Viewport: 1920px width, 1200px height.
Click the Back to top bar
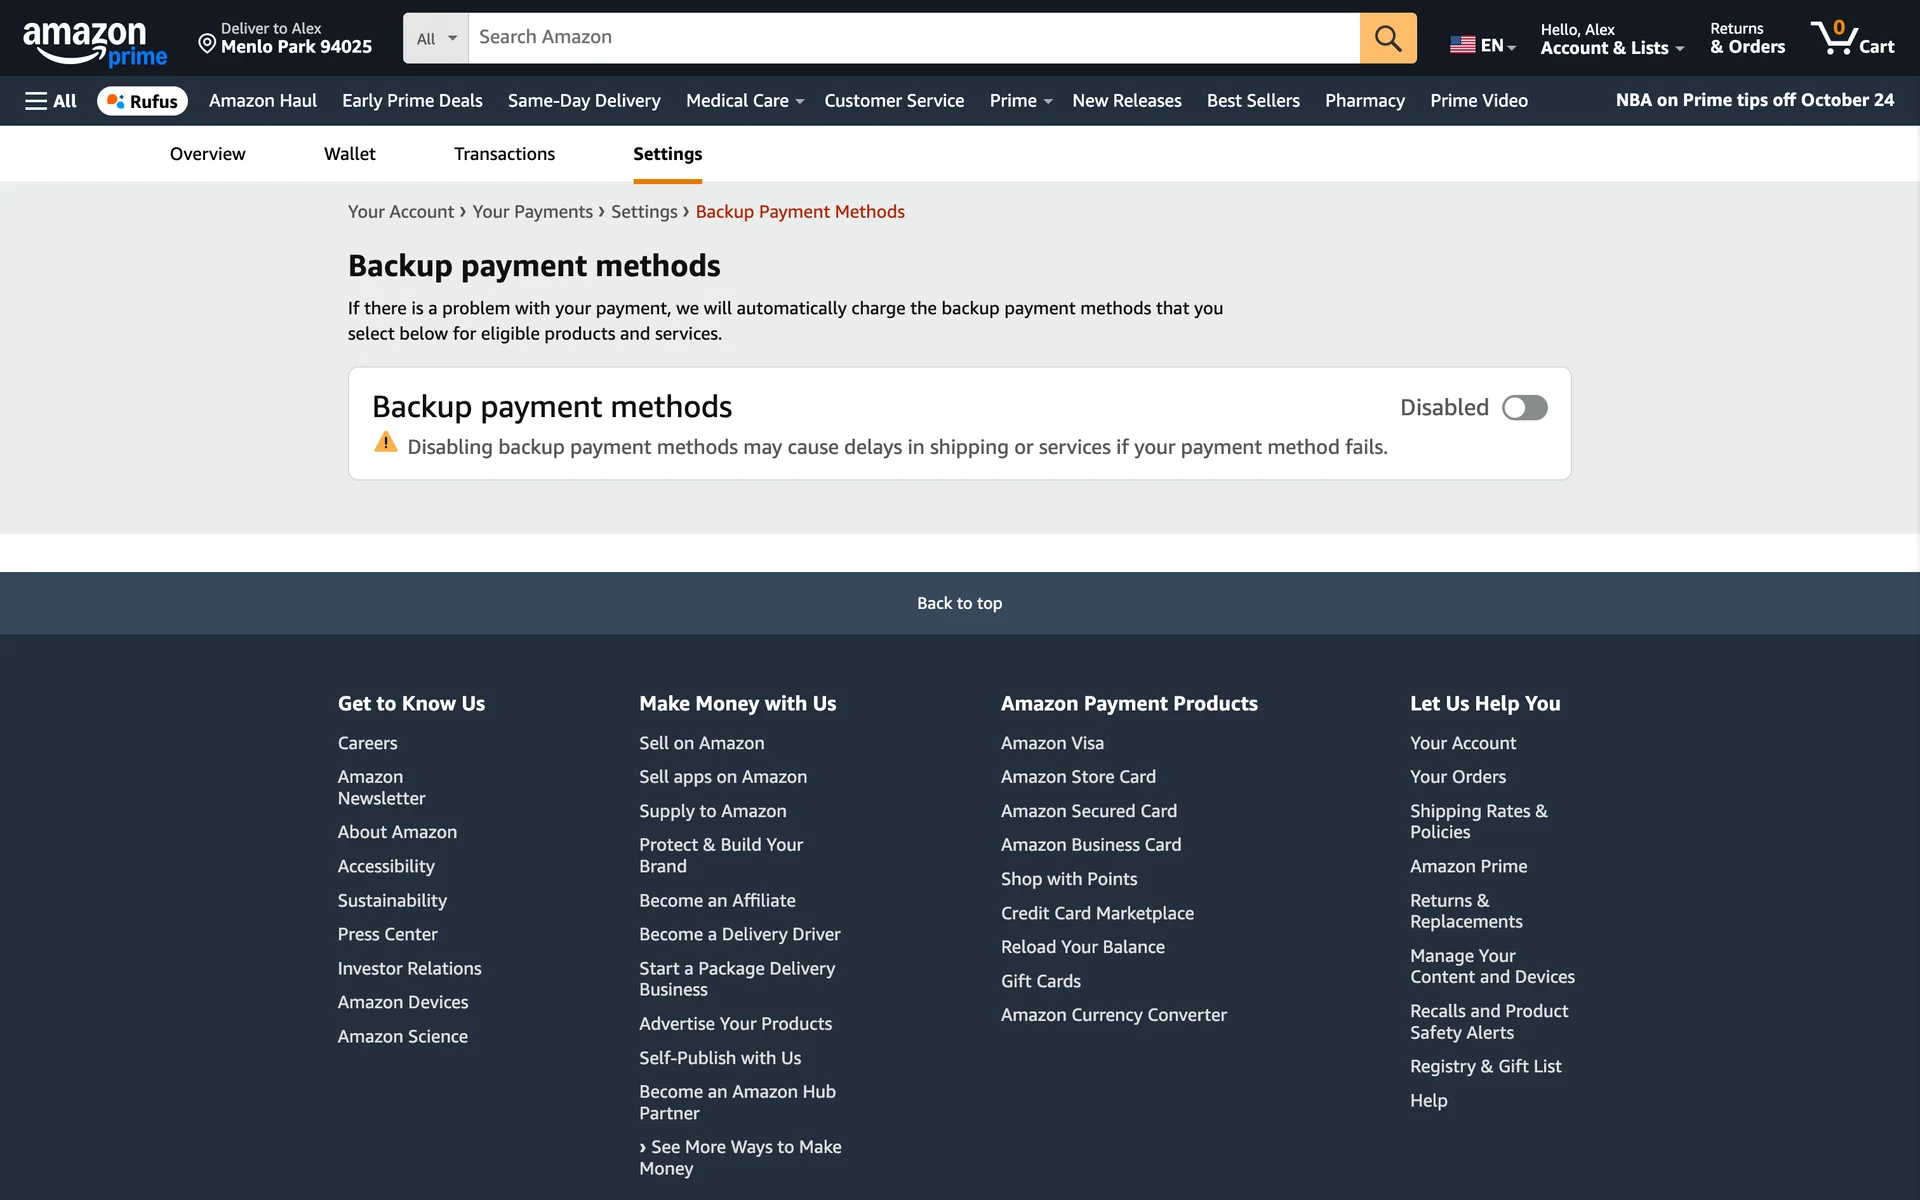coord(959,603)
